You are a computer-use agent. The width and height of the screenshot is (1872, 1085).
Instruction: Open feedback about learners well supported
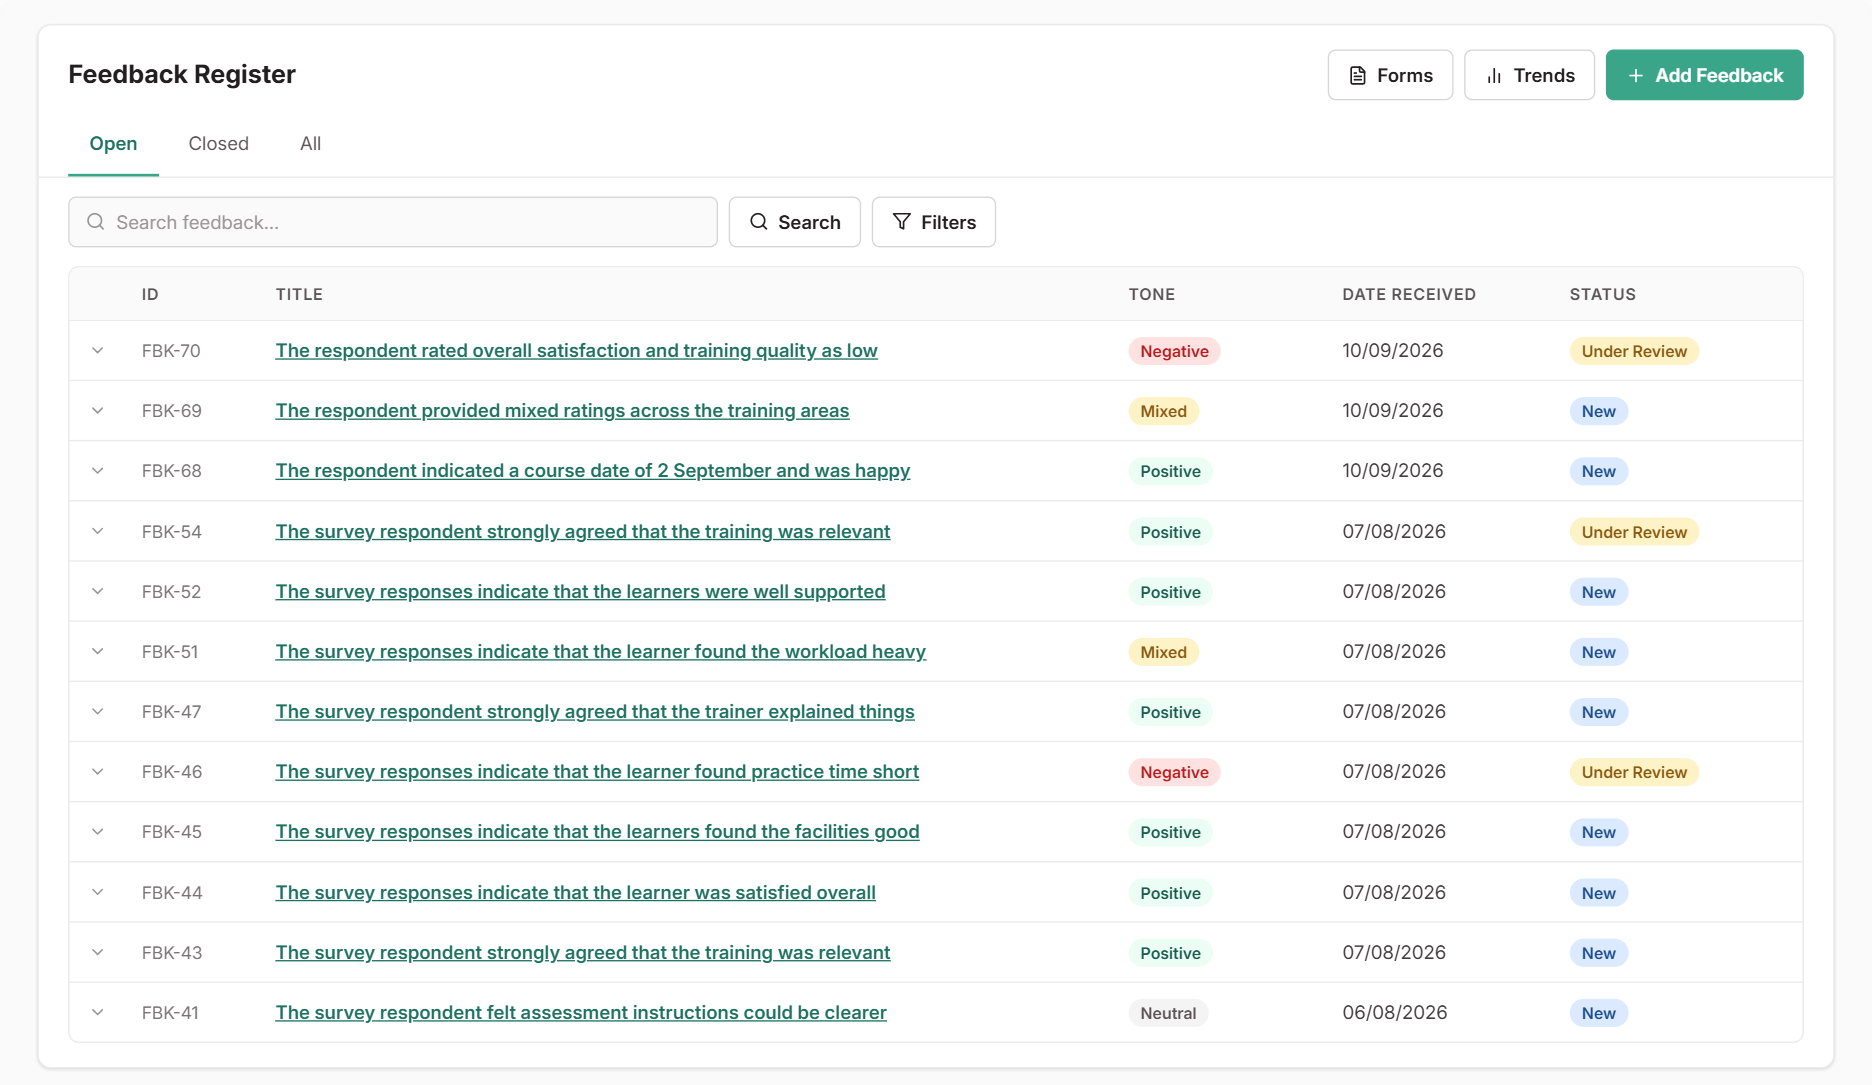[x=580, y=592]
